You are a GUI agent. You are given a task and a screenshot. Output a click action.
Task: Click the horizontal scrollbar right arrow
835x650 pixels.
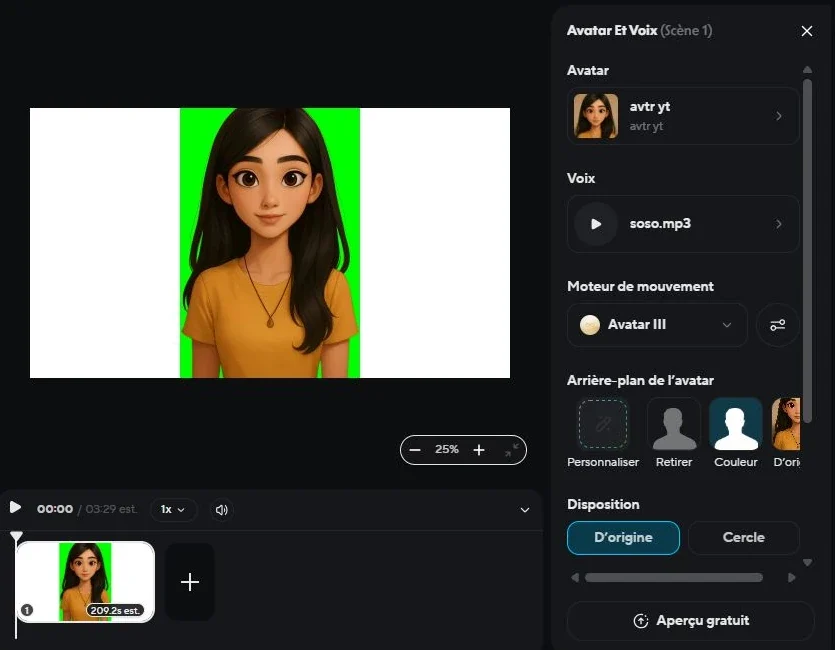click(792, 578)
